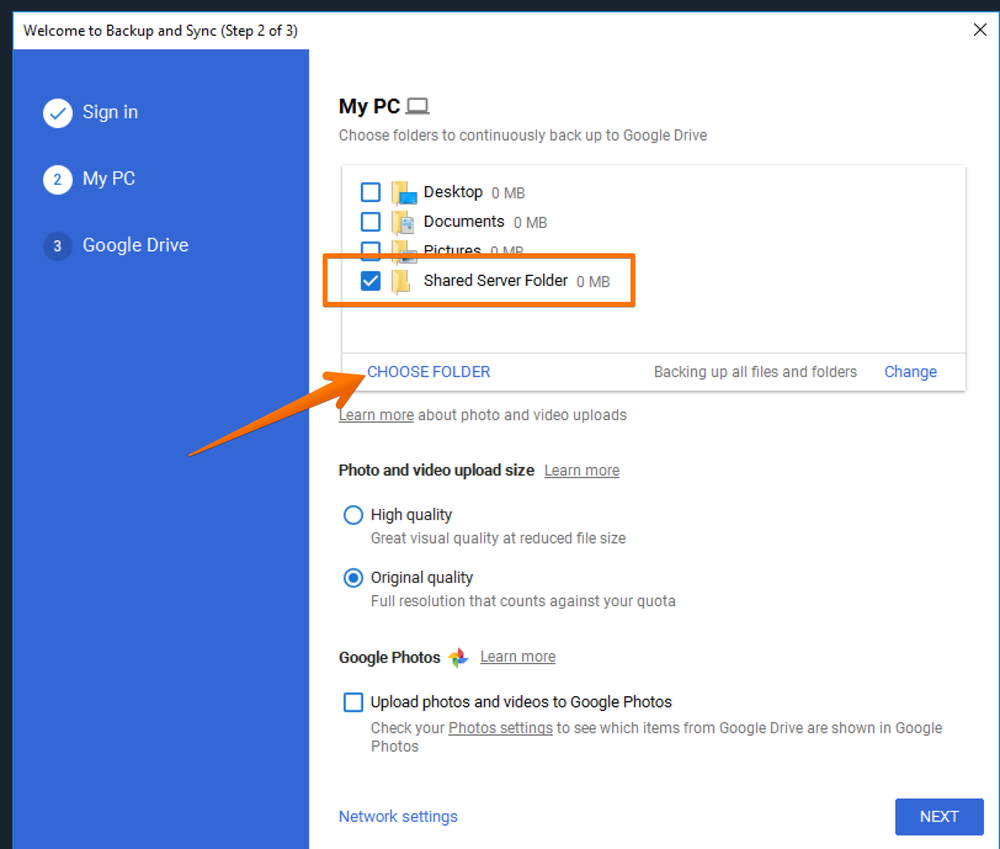Click the Desktop folder label
Screen dimensions: 1000x849
pos(453,192)
